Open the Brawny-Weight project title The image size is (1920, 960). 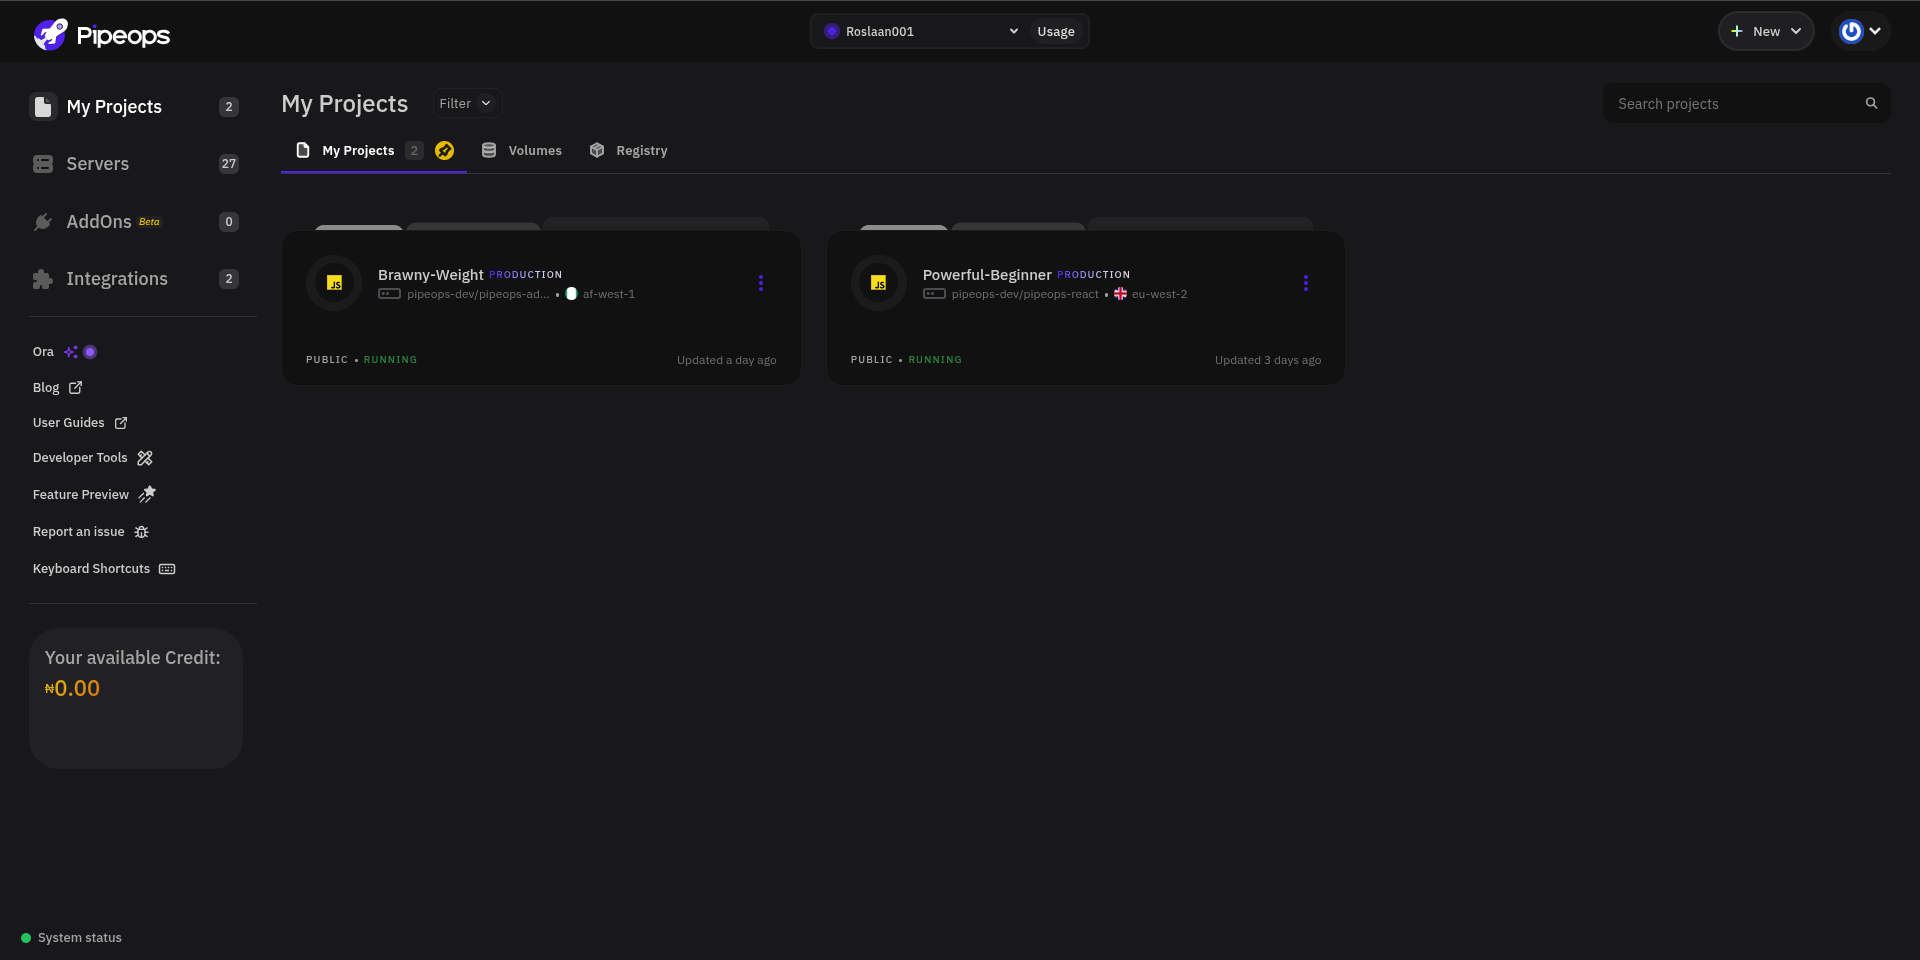click(x=431, y=275)
